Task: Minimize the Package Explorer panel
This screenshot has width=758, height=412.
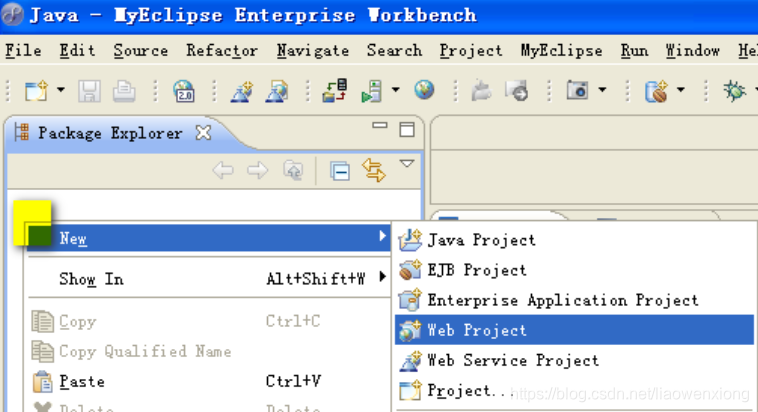Action: (x=379, y=126)
